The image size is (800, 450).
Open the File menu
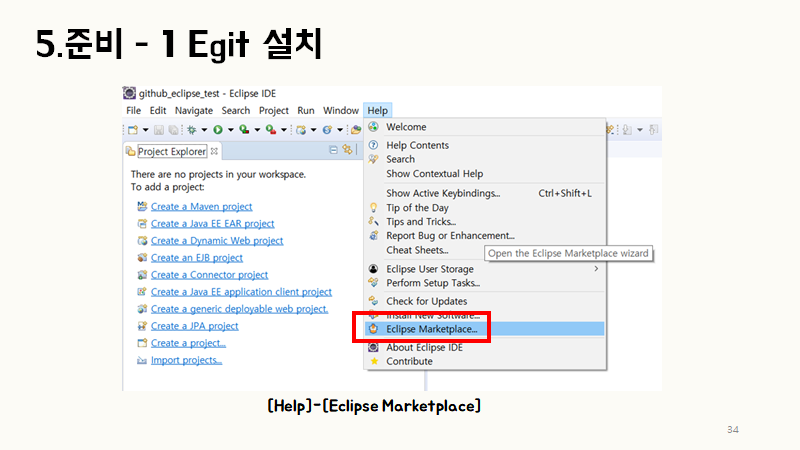pyautogui.click(x=133, y=111)
